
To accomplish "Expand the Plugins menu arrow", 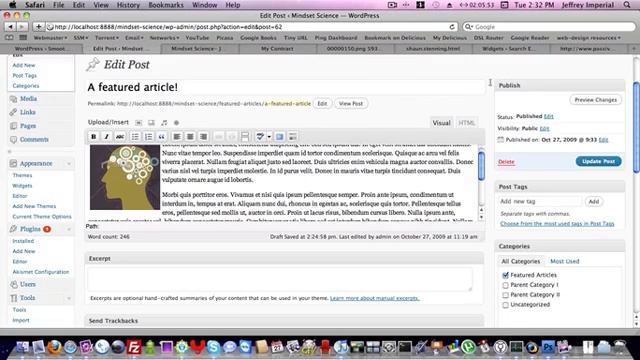I will pyautogui.click(x=69, y=229).
